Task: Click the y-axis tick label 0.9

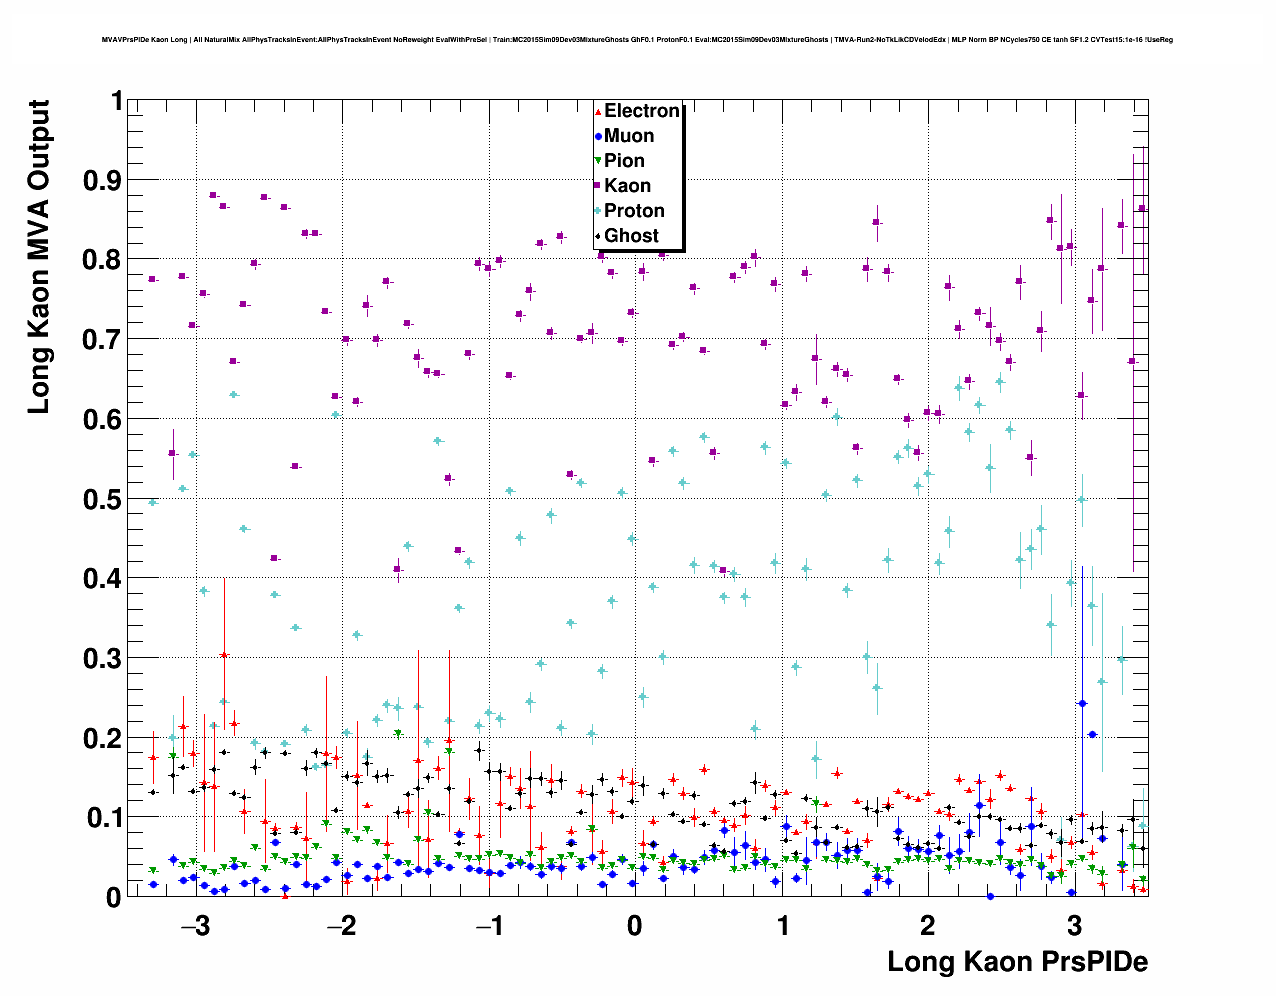Action: coord(102,181)
